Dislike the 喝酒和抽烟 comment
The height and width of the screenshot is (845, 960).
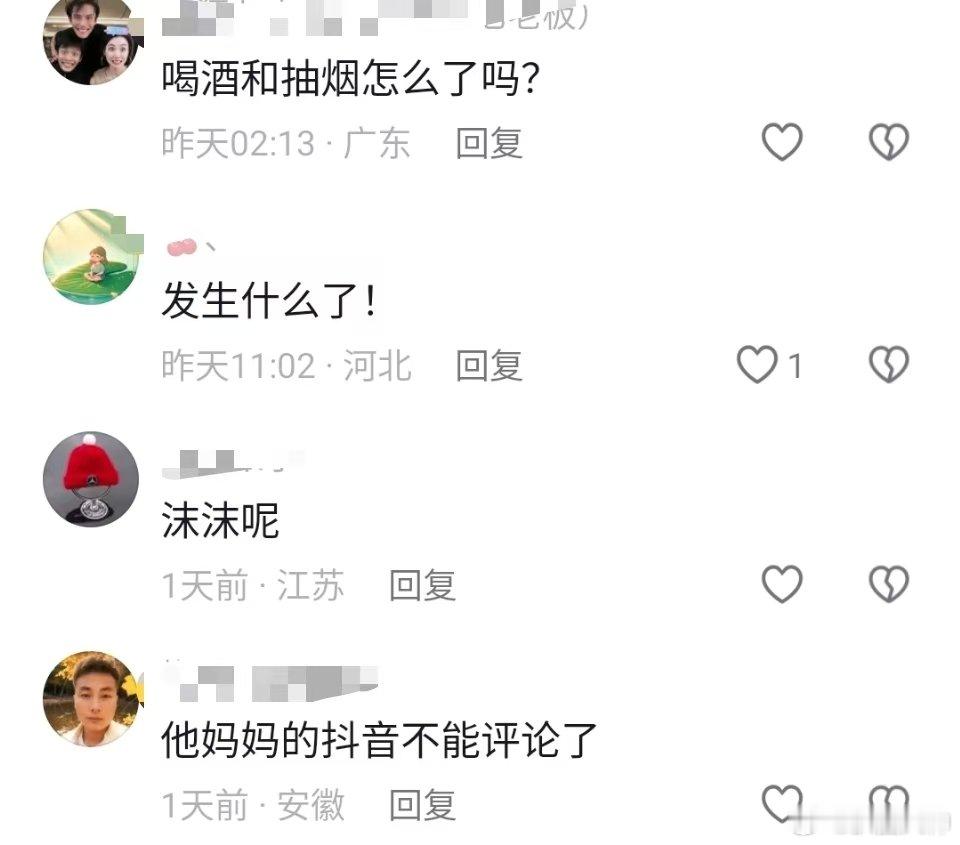tap(889, 141)
